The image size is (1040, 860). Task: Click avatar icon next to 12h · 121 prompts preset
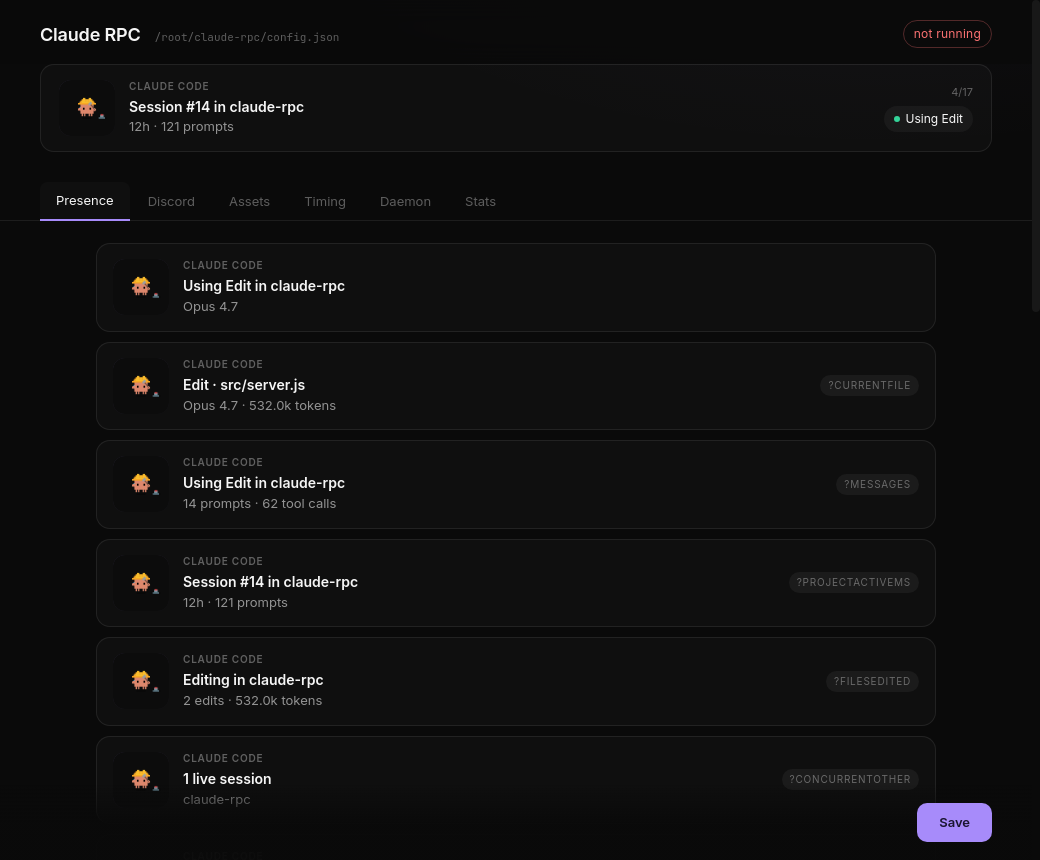(141, 583)
